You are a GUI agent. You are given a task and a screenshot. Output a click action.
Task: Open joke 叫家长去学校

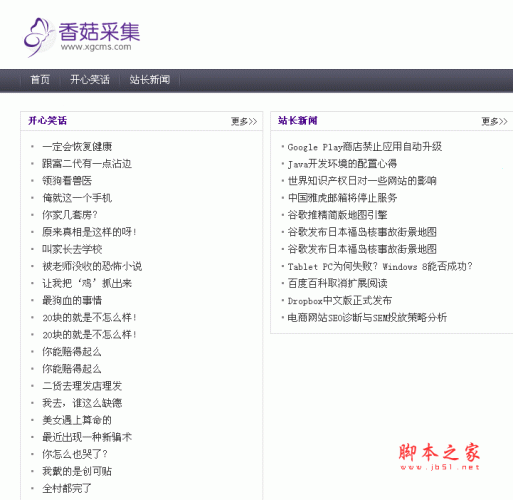pos(72,249)
